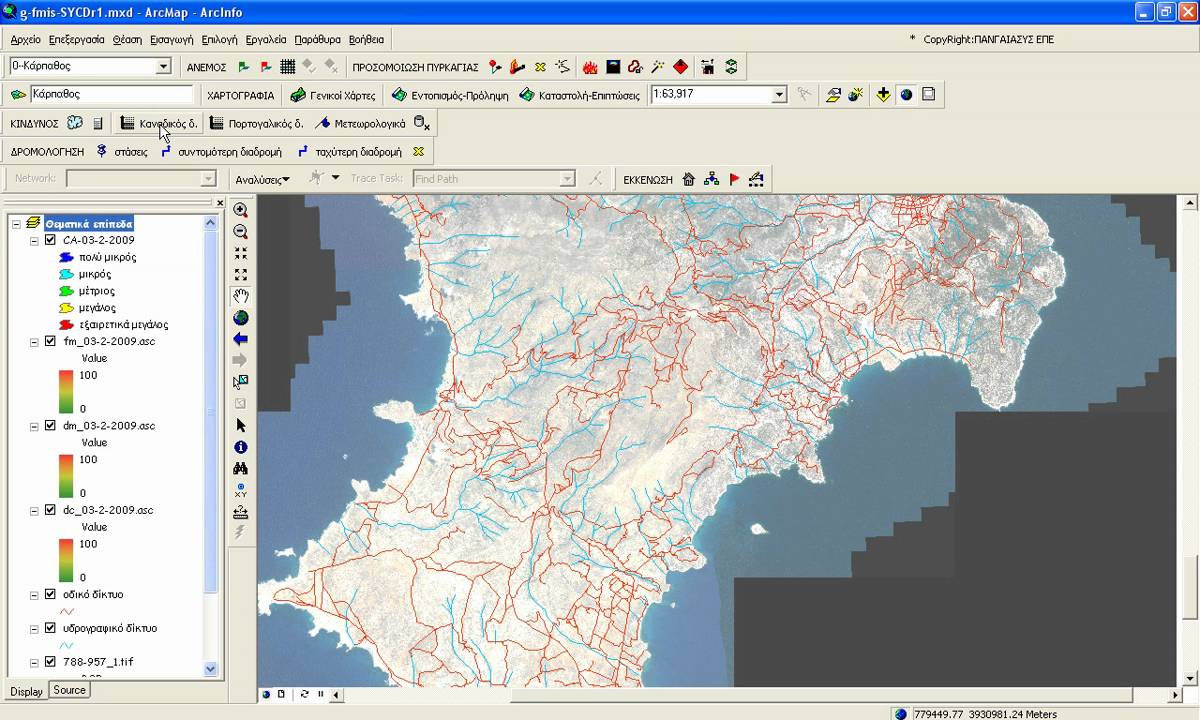This screenshot has width=1200, height=720.
Task: Select the Zoom Out tool
Action: tap(240, 232)
